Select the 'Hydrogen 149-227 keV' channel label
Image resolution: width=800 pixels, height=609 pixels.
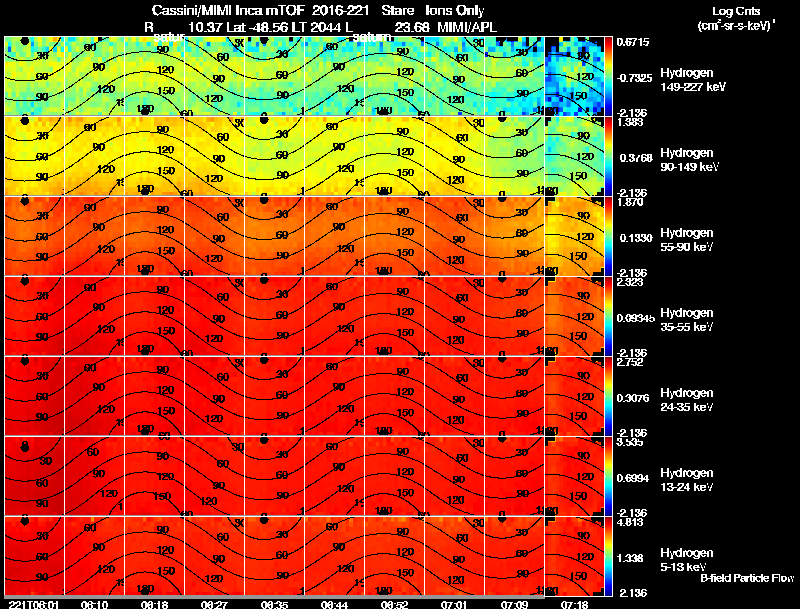coord(692,80)
